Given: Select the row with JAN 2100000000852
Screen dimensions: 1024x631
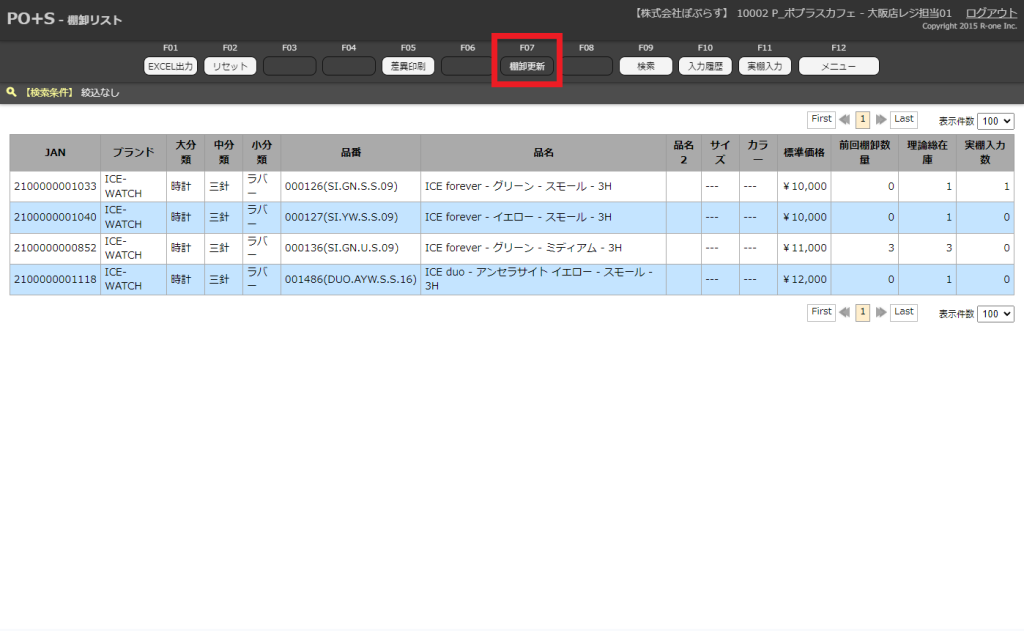Looking at the screenshot, I should (x=55, y=248).
